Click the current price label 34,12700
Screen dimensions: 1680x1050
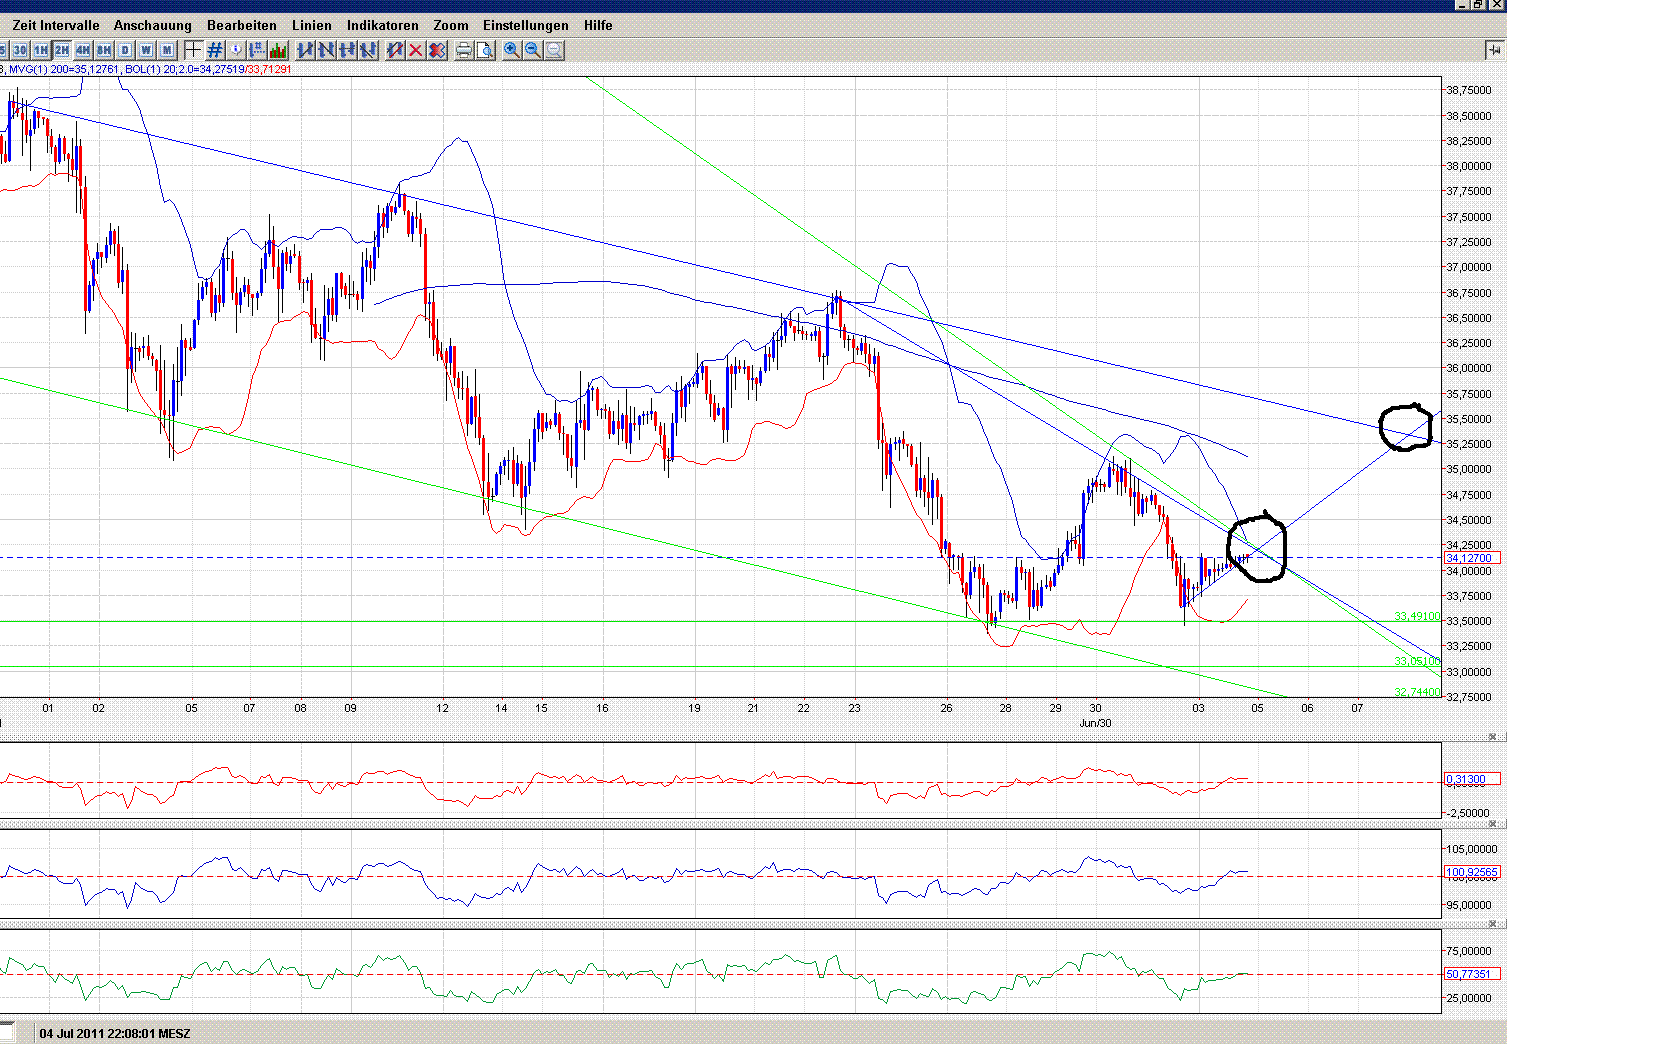1472,558
